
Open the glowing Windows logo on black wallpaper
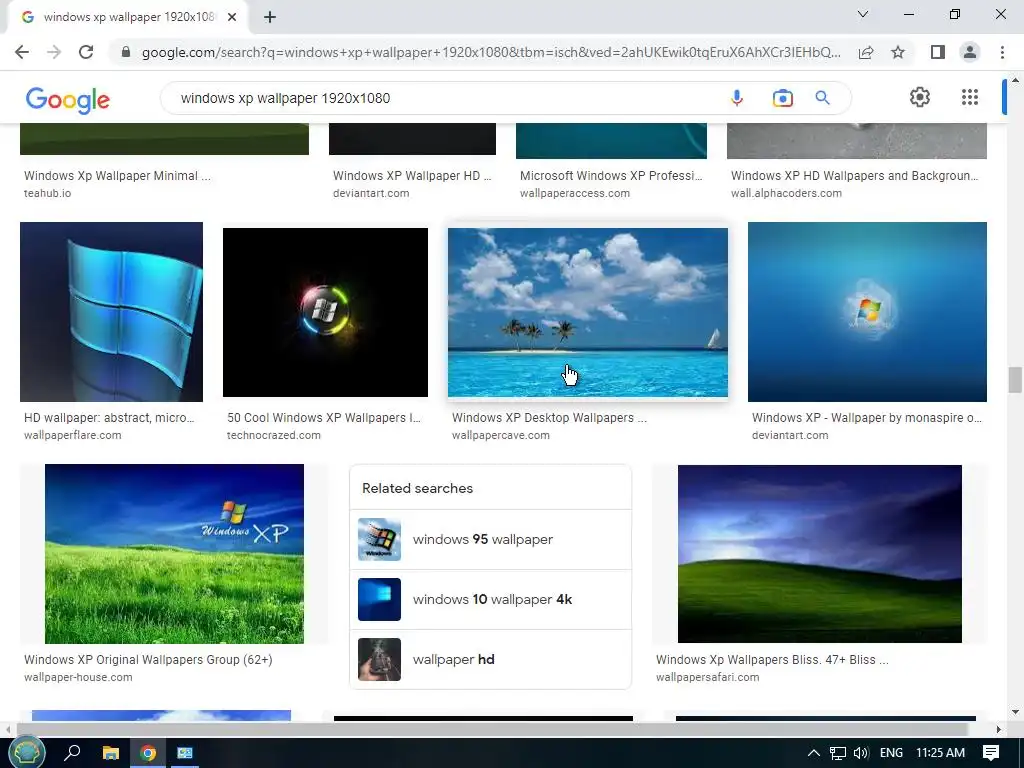point(325,312)
